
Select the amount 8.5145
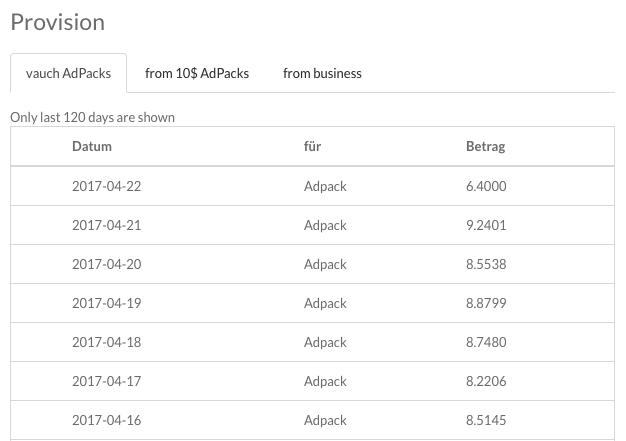click(486, 420)
